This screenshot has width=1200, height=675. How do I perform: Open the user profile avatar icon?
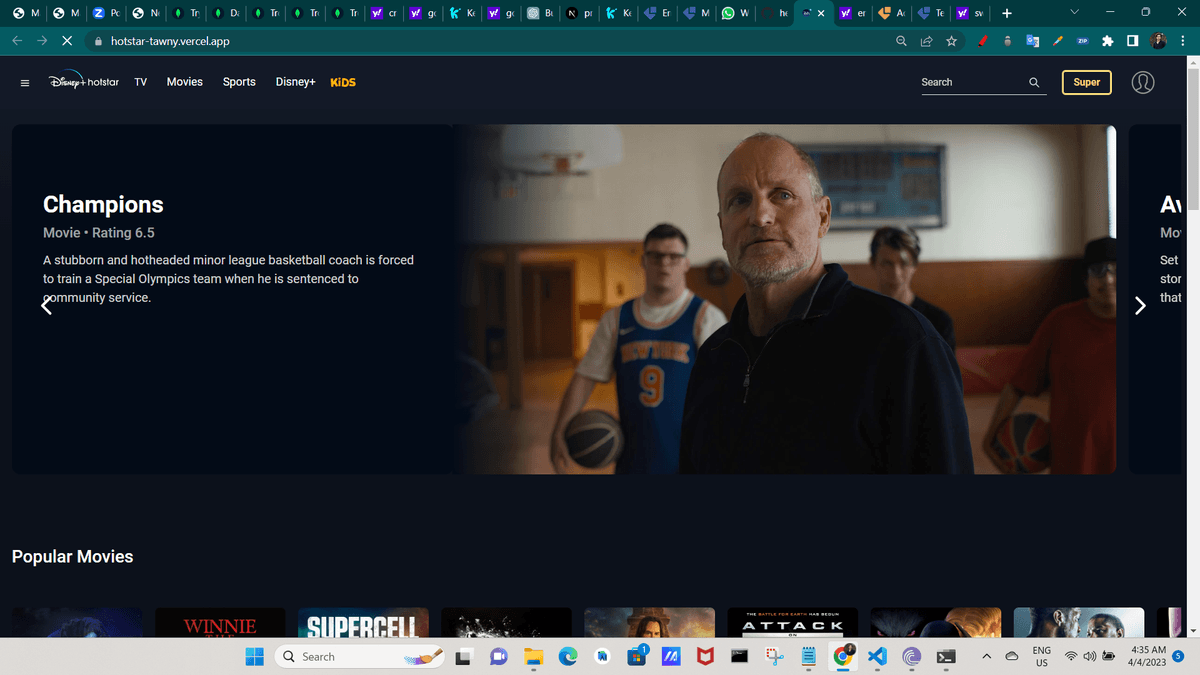1143,82
